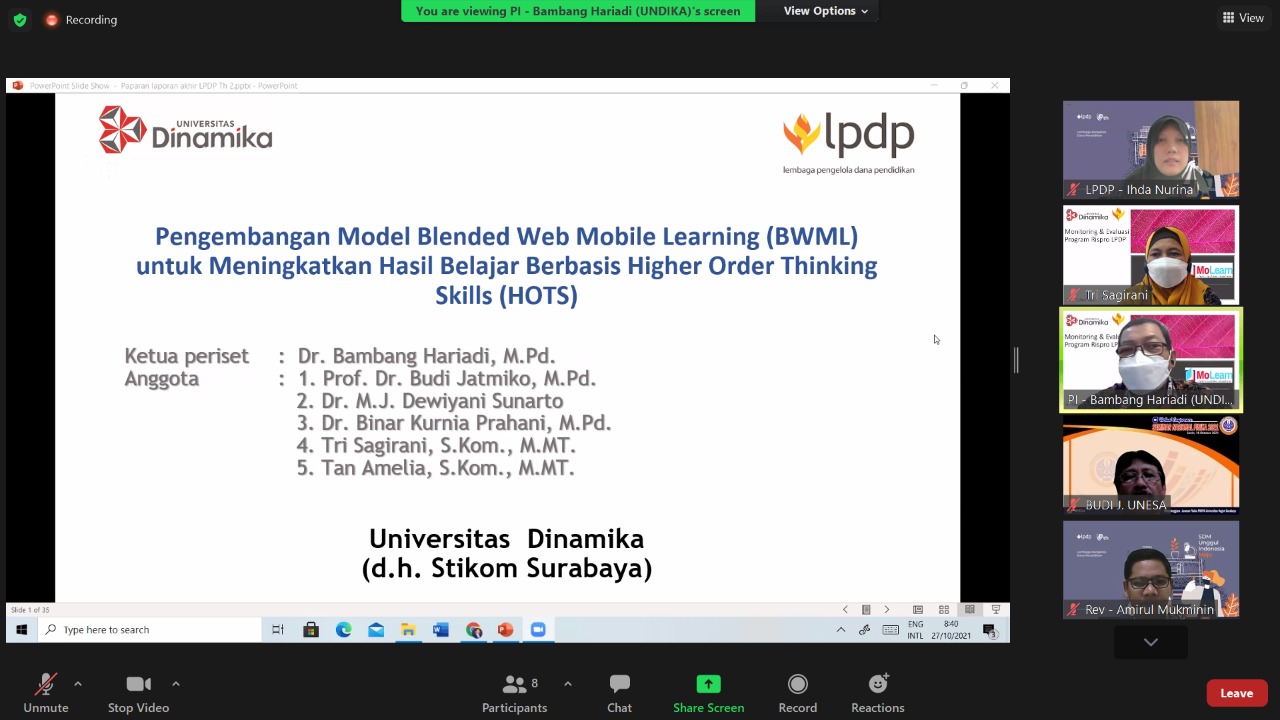Click the line 'Dr. Binar Kurnia Prahani, M.Pd.'
The width and height of the screenshot is (1280, 720).
[466, 423]
